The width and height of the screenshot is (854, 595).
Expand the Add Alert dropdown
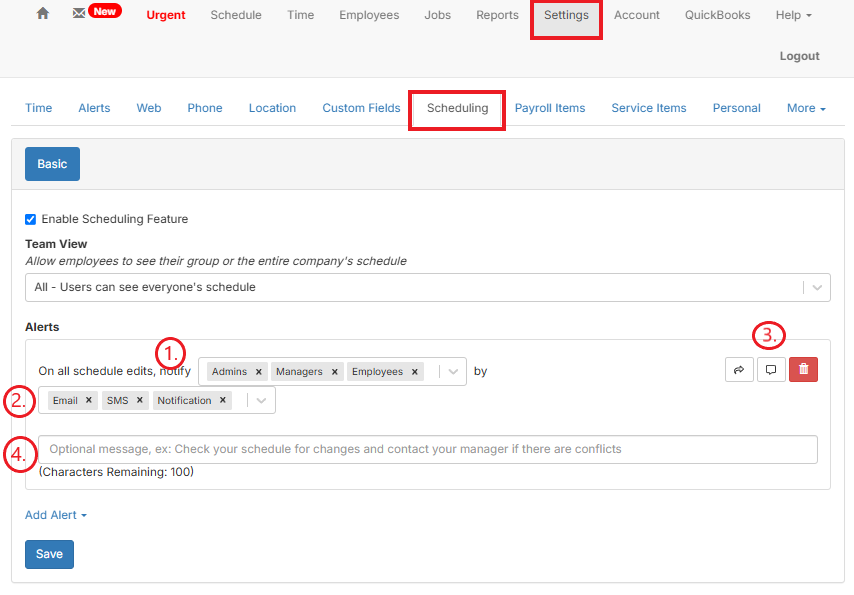click(55, 514)
